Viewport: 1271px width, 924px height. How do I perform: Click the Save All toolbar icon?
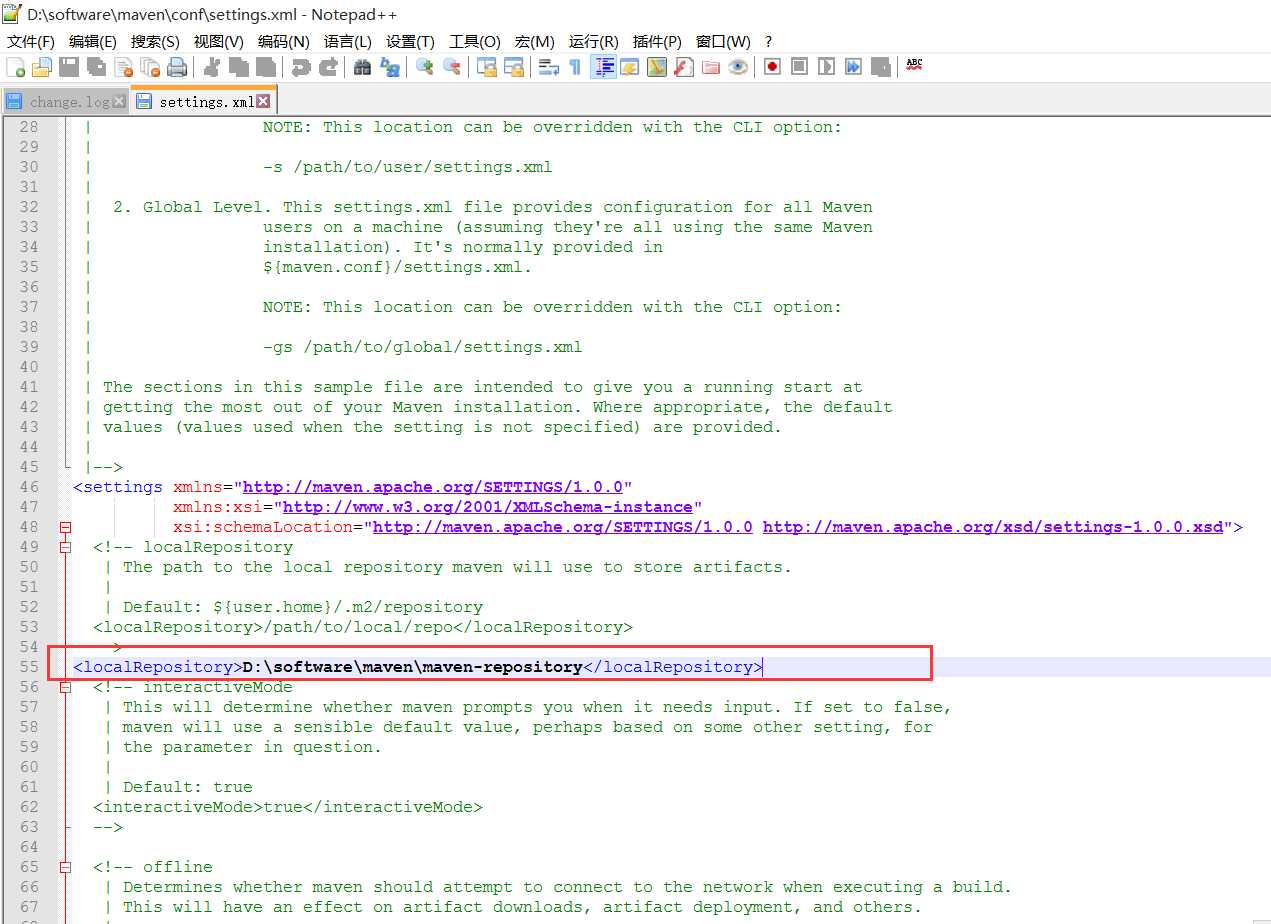(x=96, y=67)
